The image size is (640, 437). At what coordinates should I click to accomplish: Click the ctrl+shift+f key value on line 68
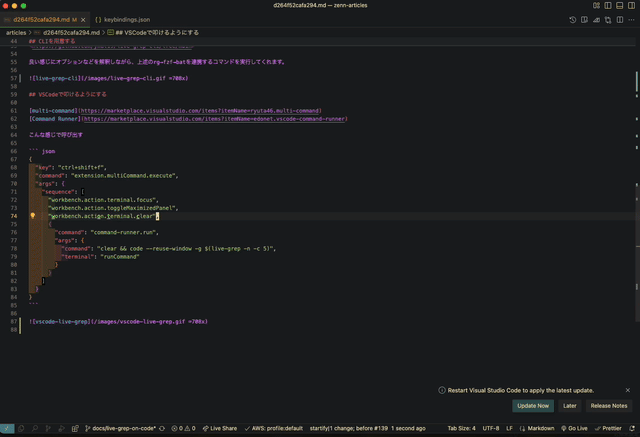click(x=82, y=167)
